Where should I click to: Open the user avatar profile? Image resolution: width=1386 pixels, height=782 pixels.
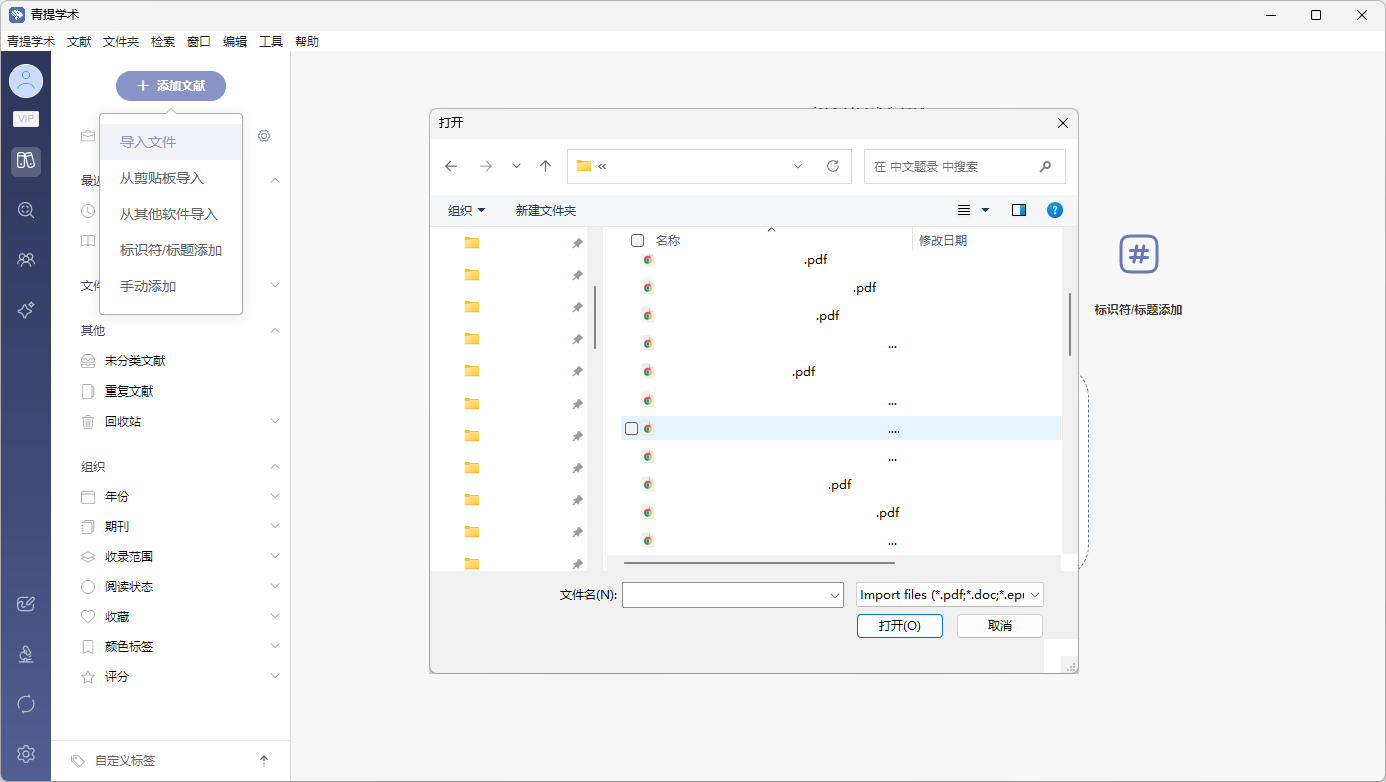[26, 81]
